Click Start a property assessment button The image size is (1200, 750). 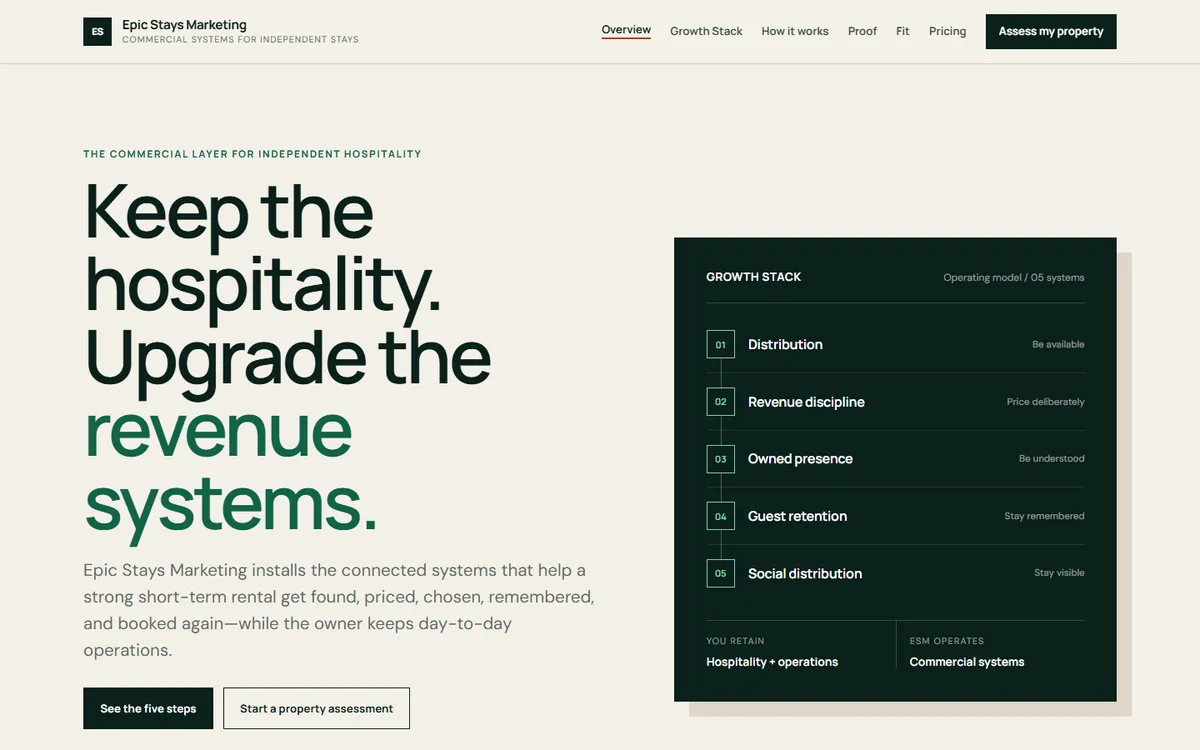point(316,708)
